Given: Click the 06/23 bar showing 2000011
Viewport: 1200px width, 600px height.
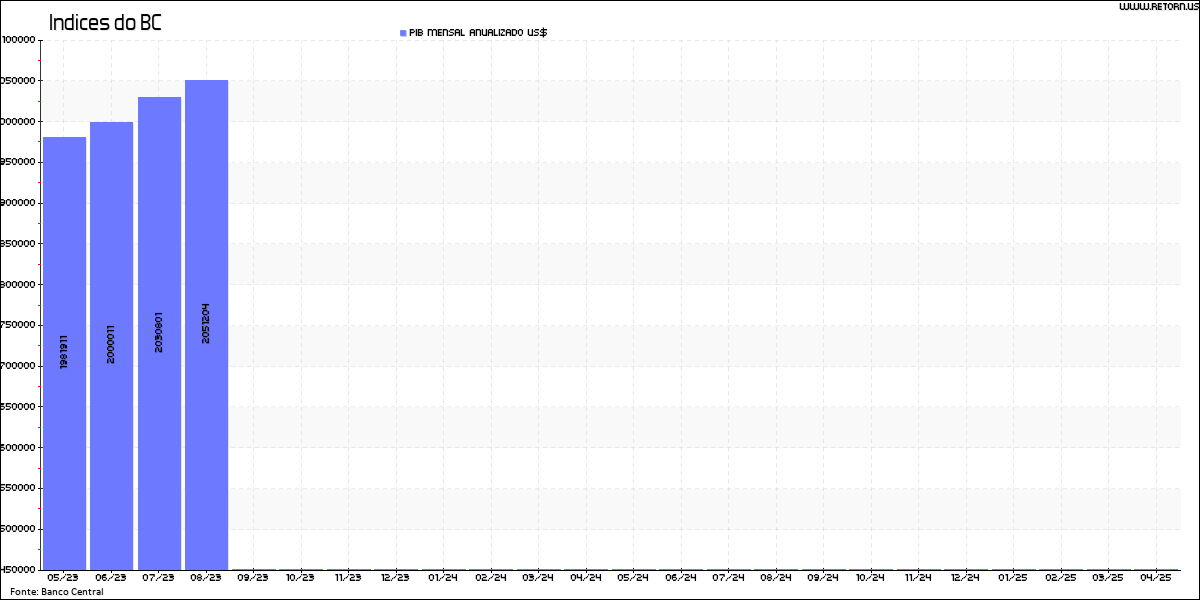Looking at the screenshot, I should 111,346.
